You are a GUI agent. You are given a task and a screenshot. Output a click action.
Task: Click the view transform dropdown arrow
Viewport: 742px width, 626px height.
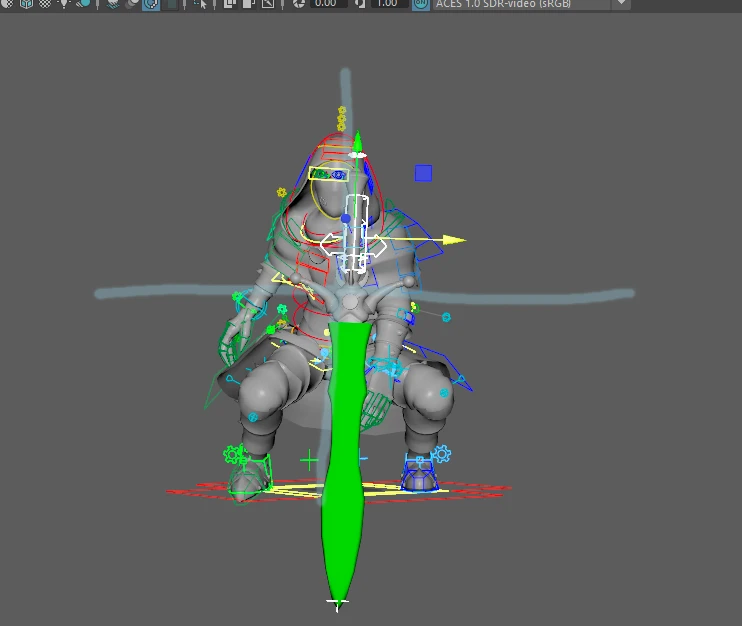tap(621, 3)
